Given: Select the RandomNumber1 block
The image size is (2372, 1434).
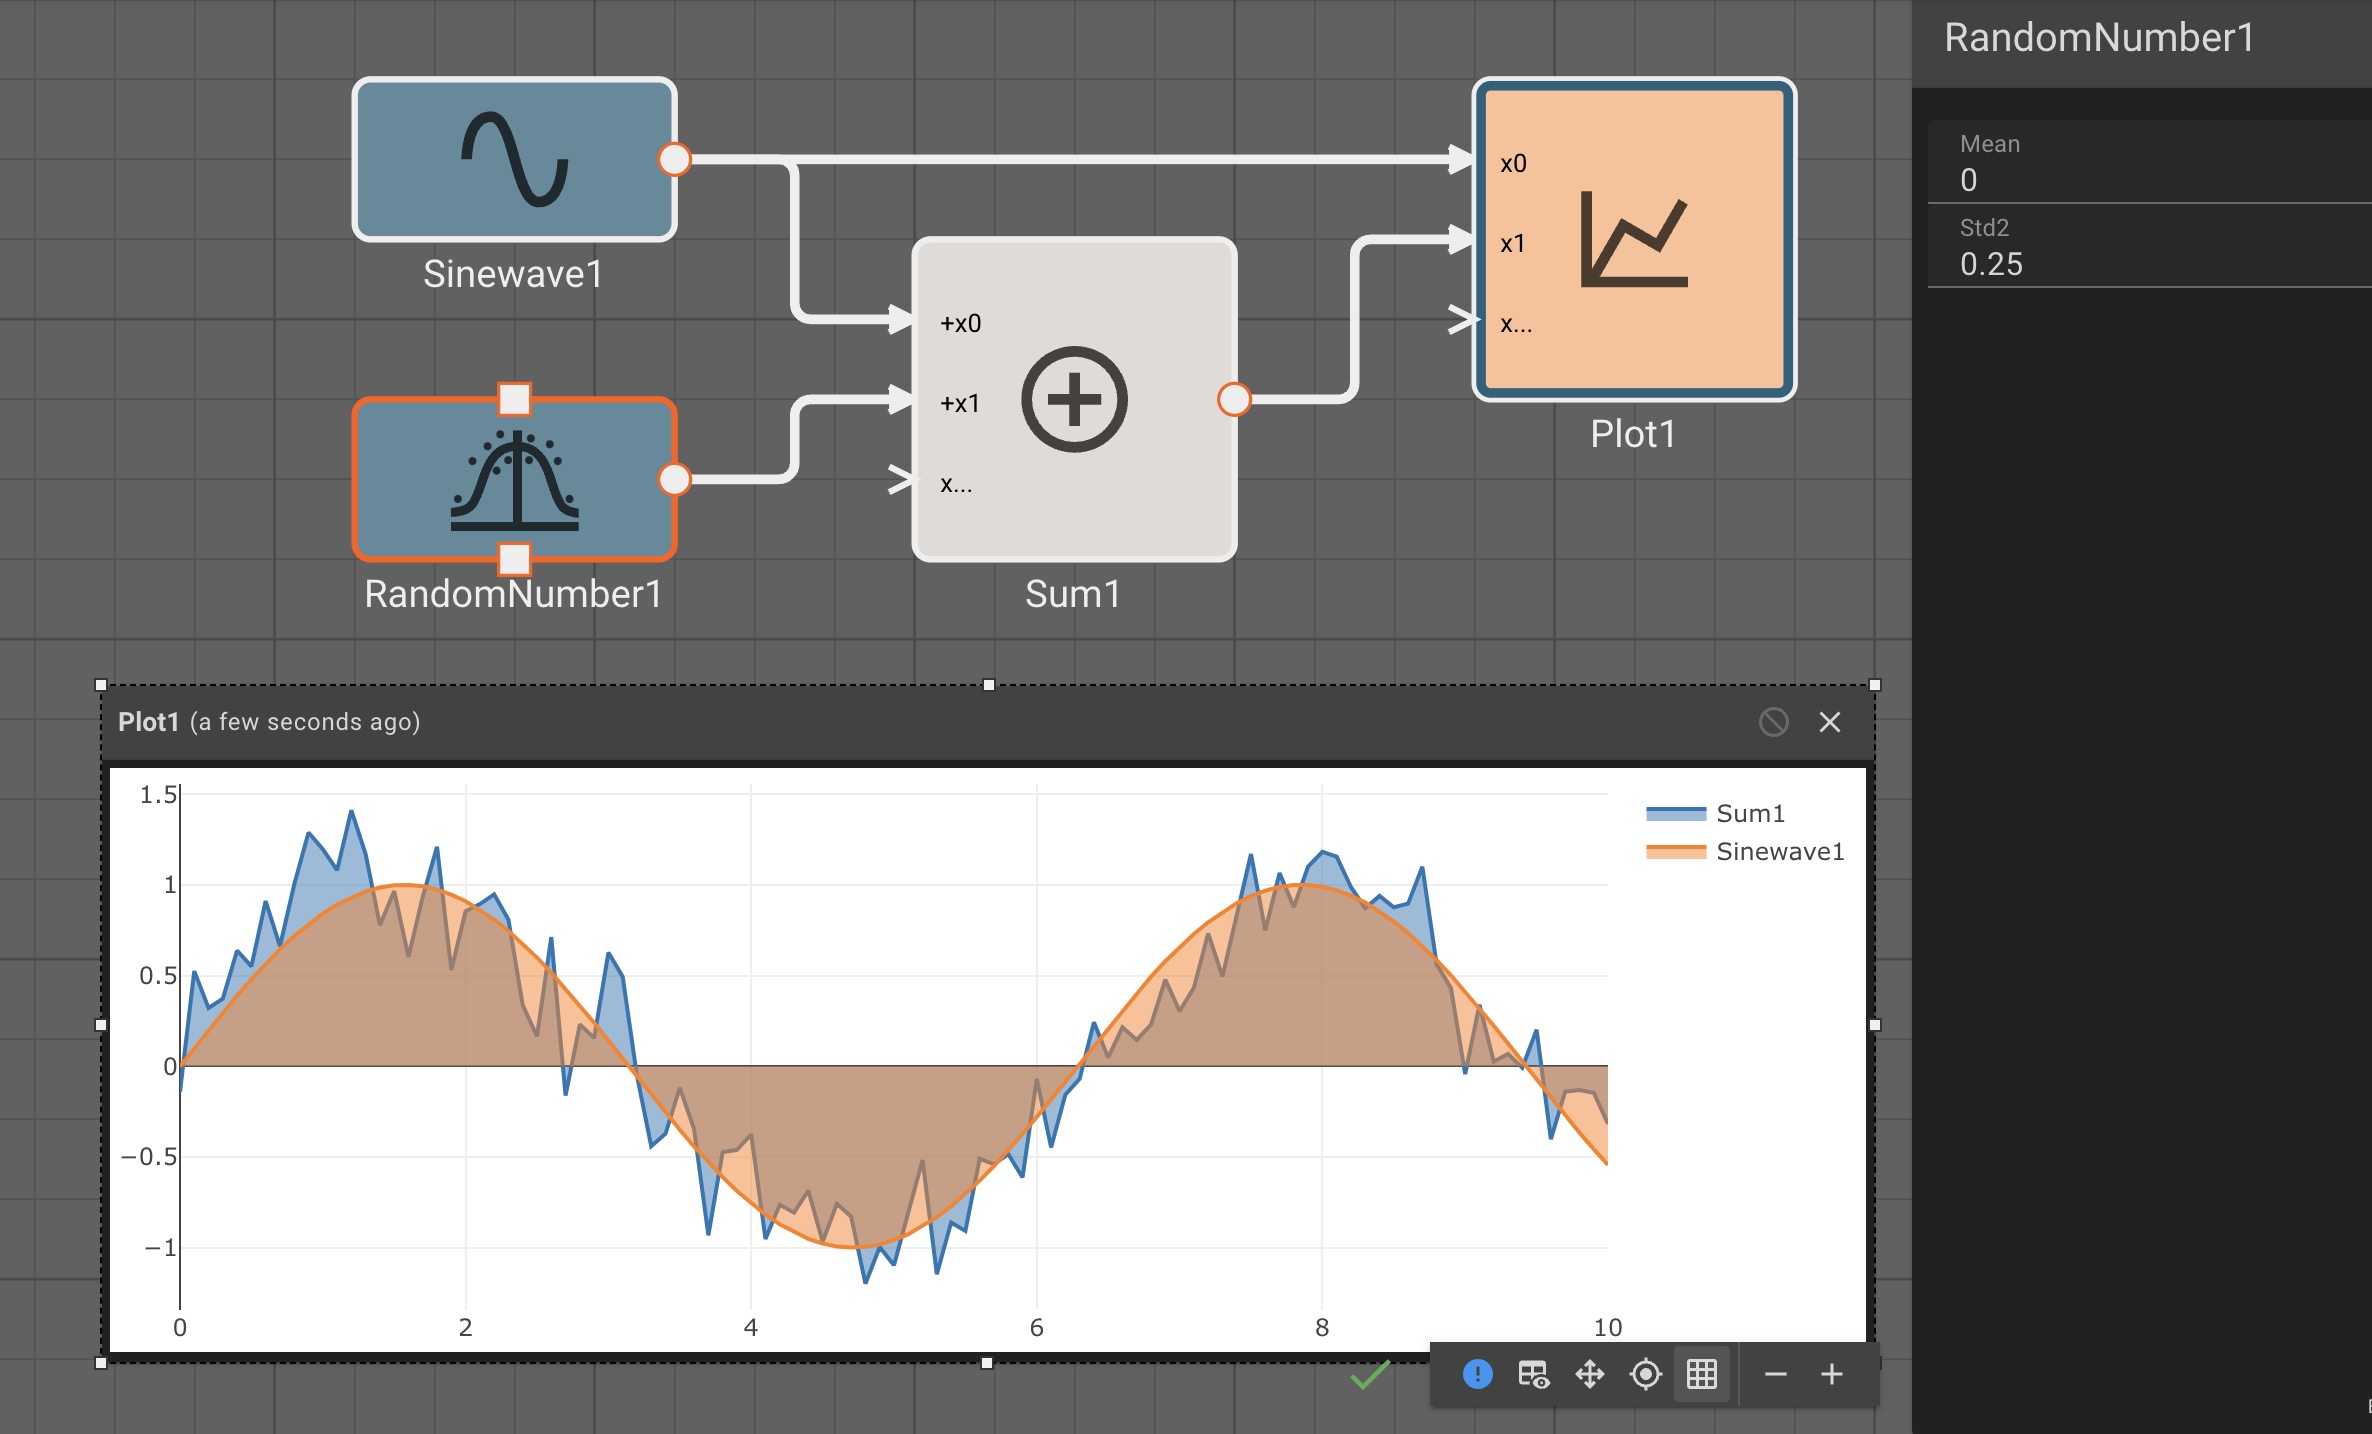Looking at the screenshot, I should point(514,480).
